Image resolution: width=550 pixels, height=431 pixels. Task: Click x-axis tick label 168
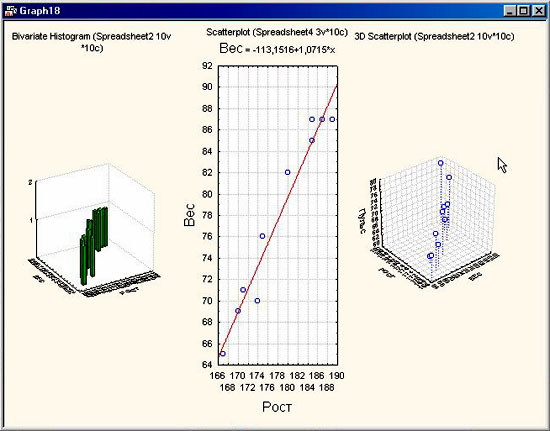[228, 388]
